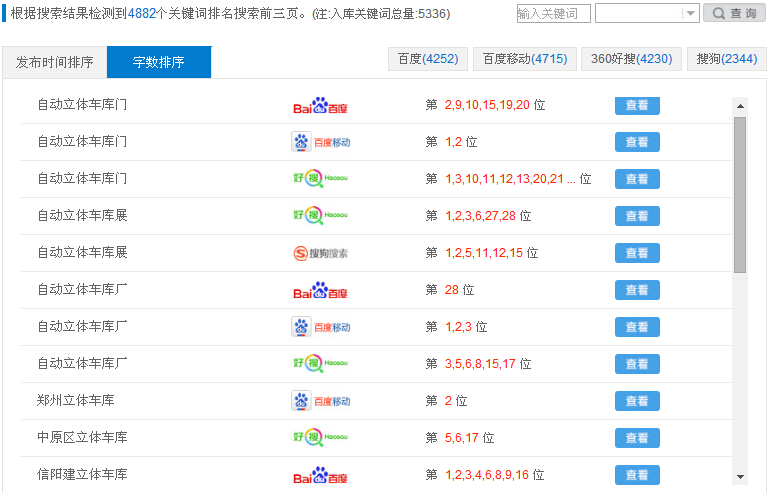The image size is (768, 493).
Task: Click ranking text 1,2,3,4,6,8,9,16
Action: point(487,475)
